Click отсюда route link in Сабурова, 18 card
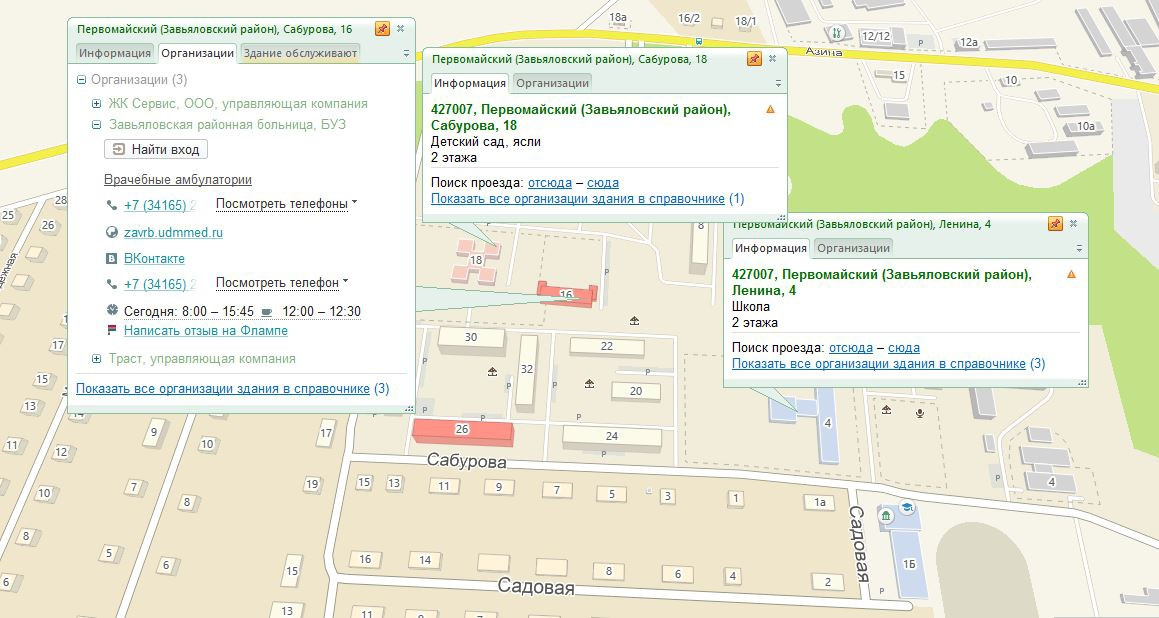The image size is (1159, 618). coord(550,183)
